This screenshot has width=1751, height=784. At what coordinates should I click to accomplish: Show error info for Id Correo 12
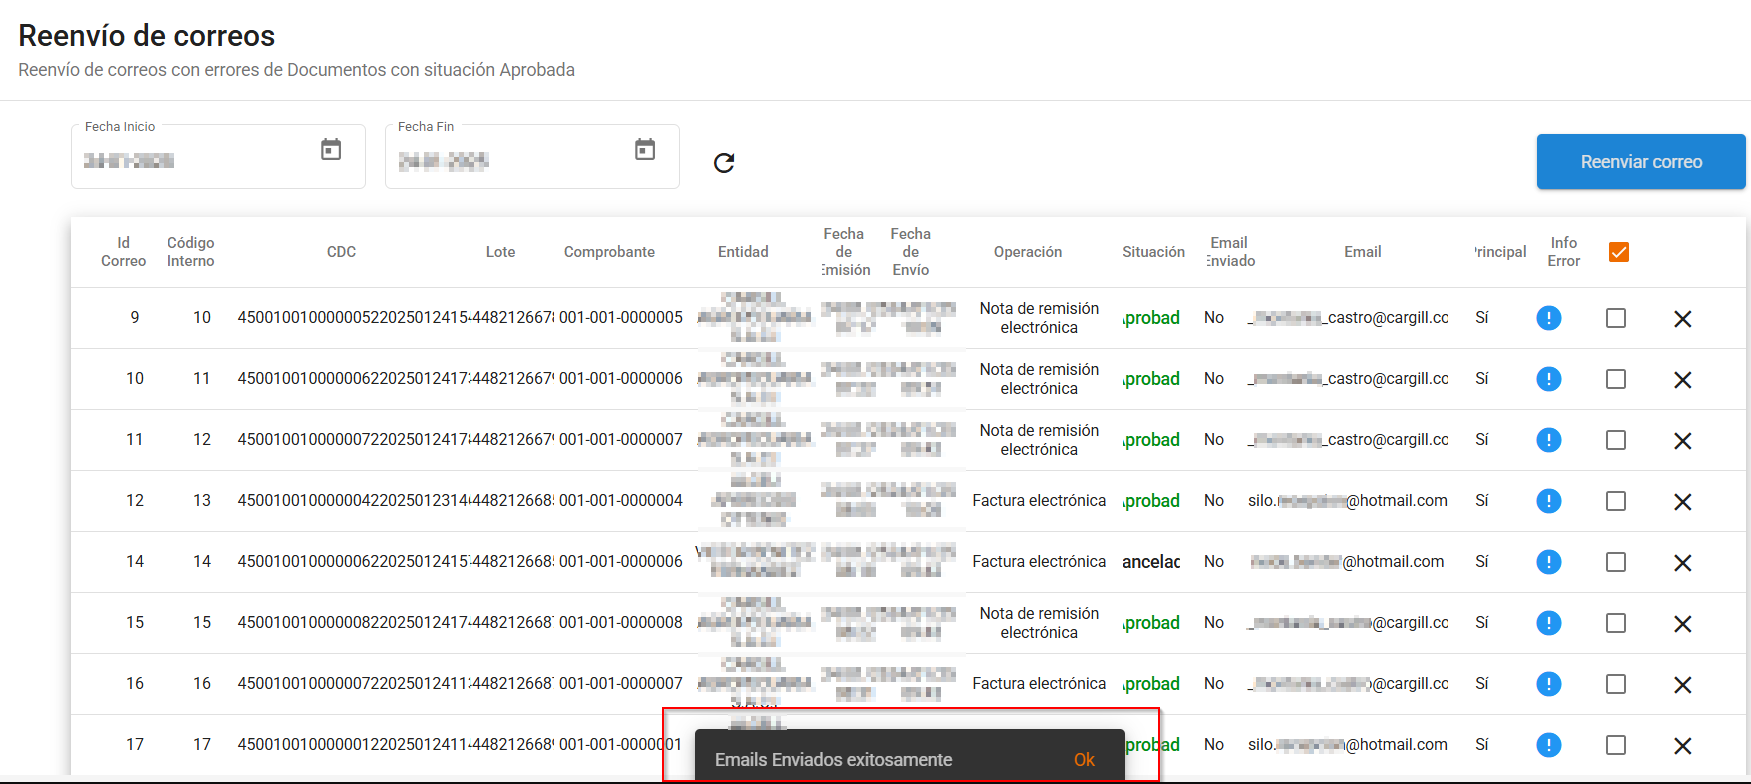coord(1548,501)
